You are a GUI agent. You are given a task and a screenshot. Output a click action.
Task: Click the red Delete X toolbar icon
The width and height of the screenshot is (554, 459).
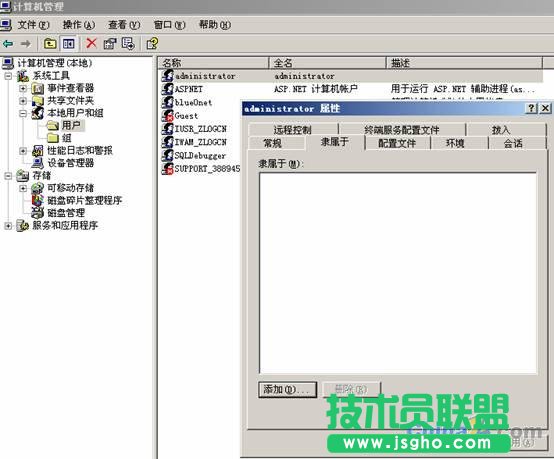[x=92, y=44]
